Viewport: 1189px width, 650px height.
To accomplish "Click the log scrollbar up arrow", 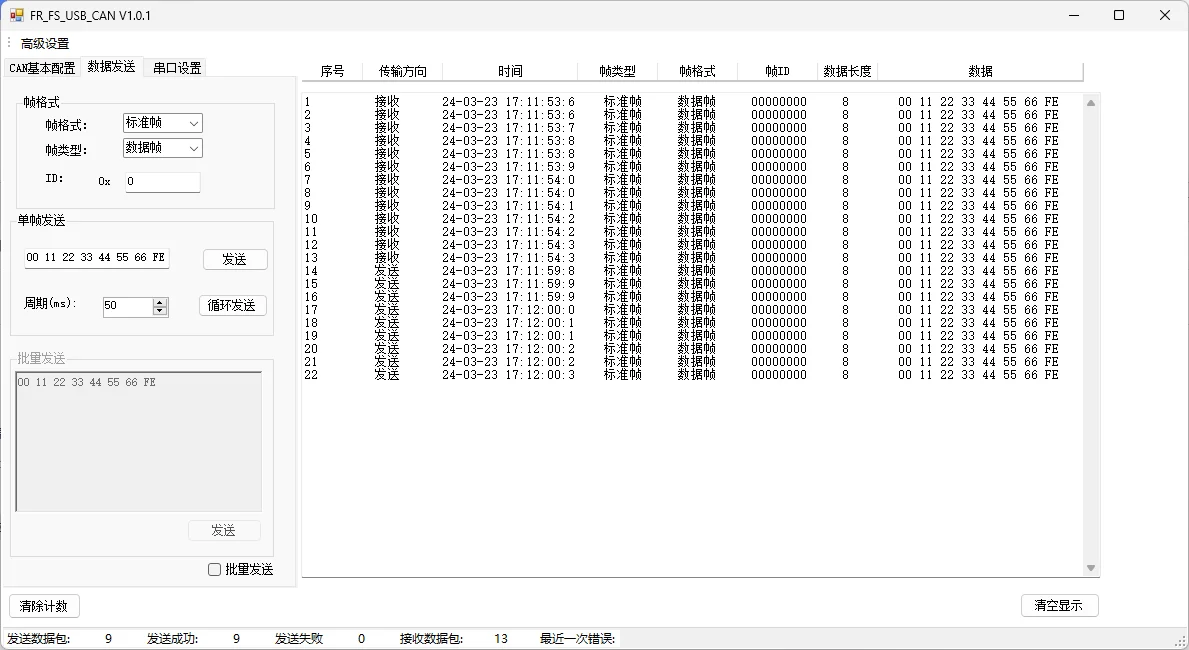I will 1090,103.
